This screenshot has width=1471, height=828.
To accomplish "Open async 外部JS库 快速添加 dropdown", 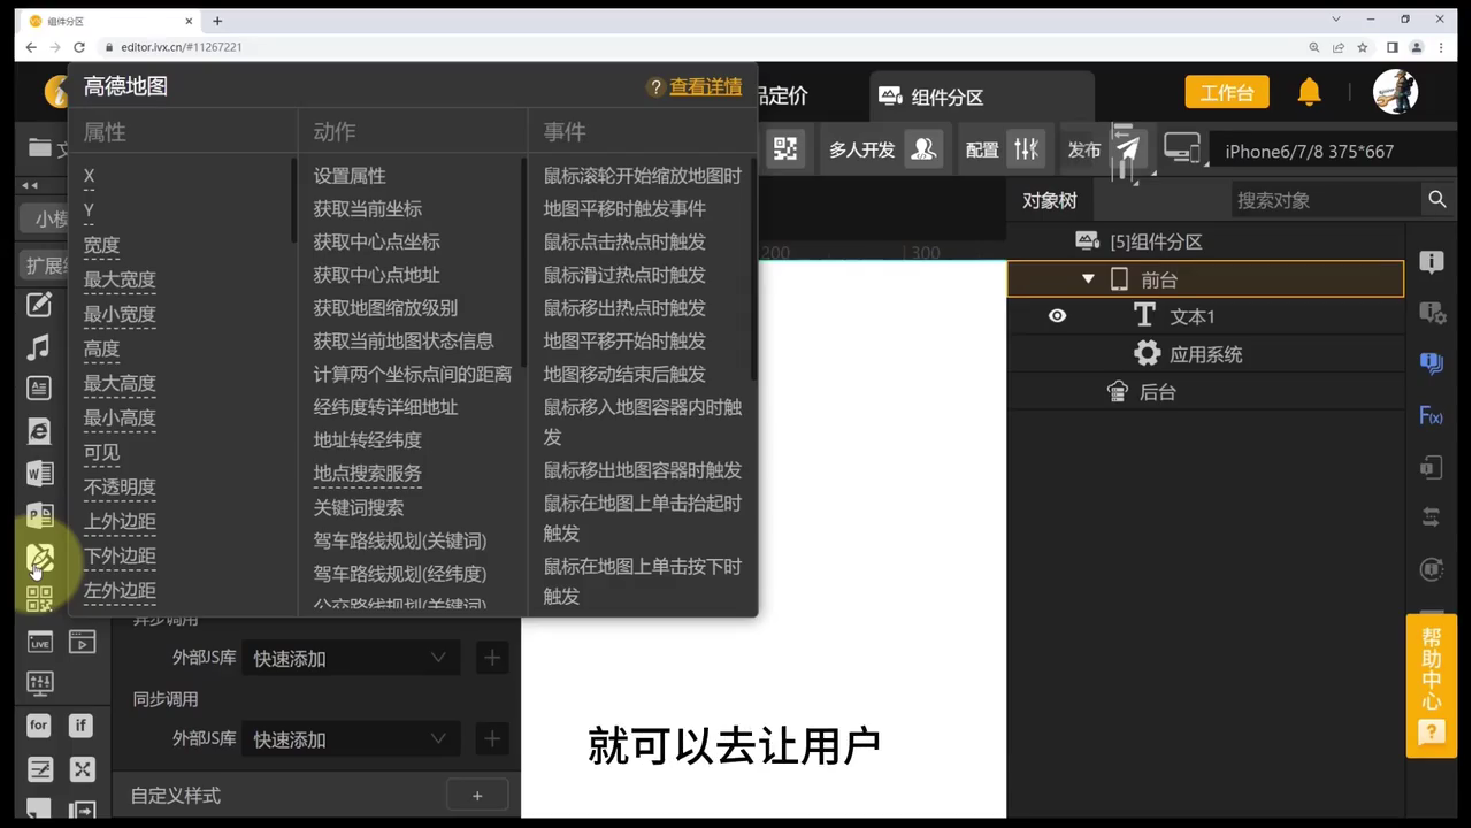I will [x=349, y=658].
